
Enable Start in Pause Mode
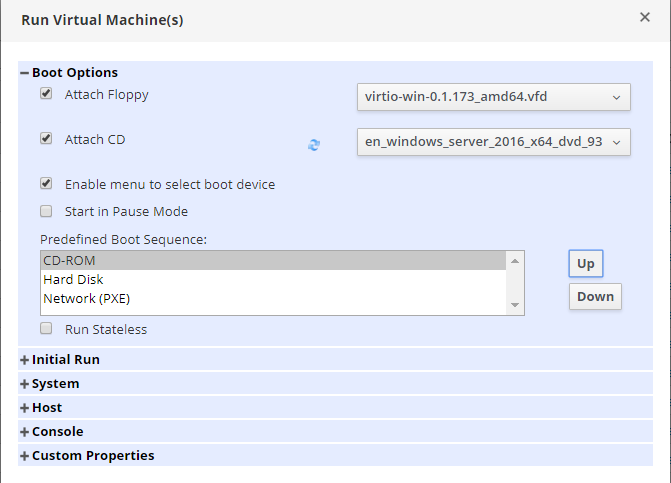46,211
